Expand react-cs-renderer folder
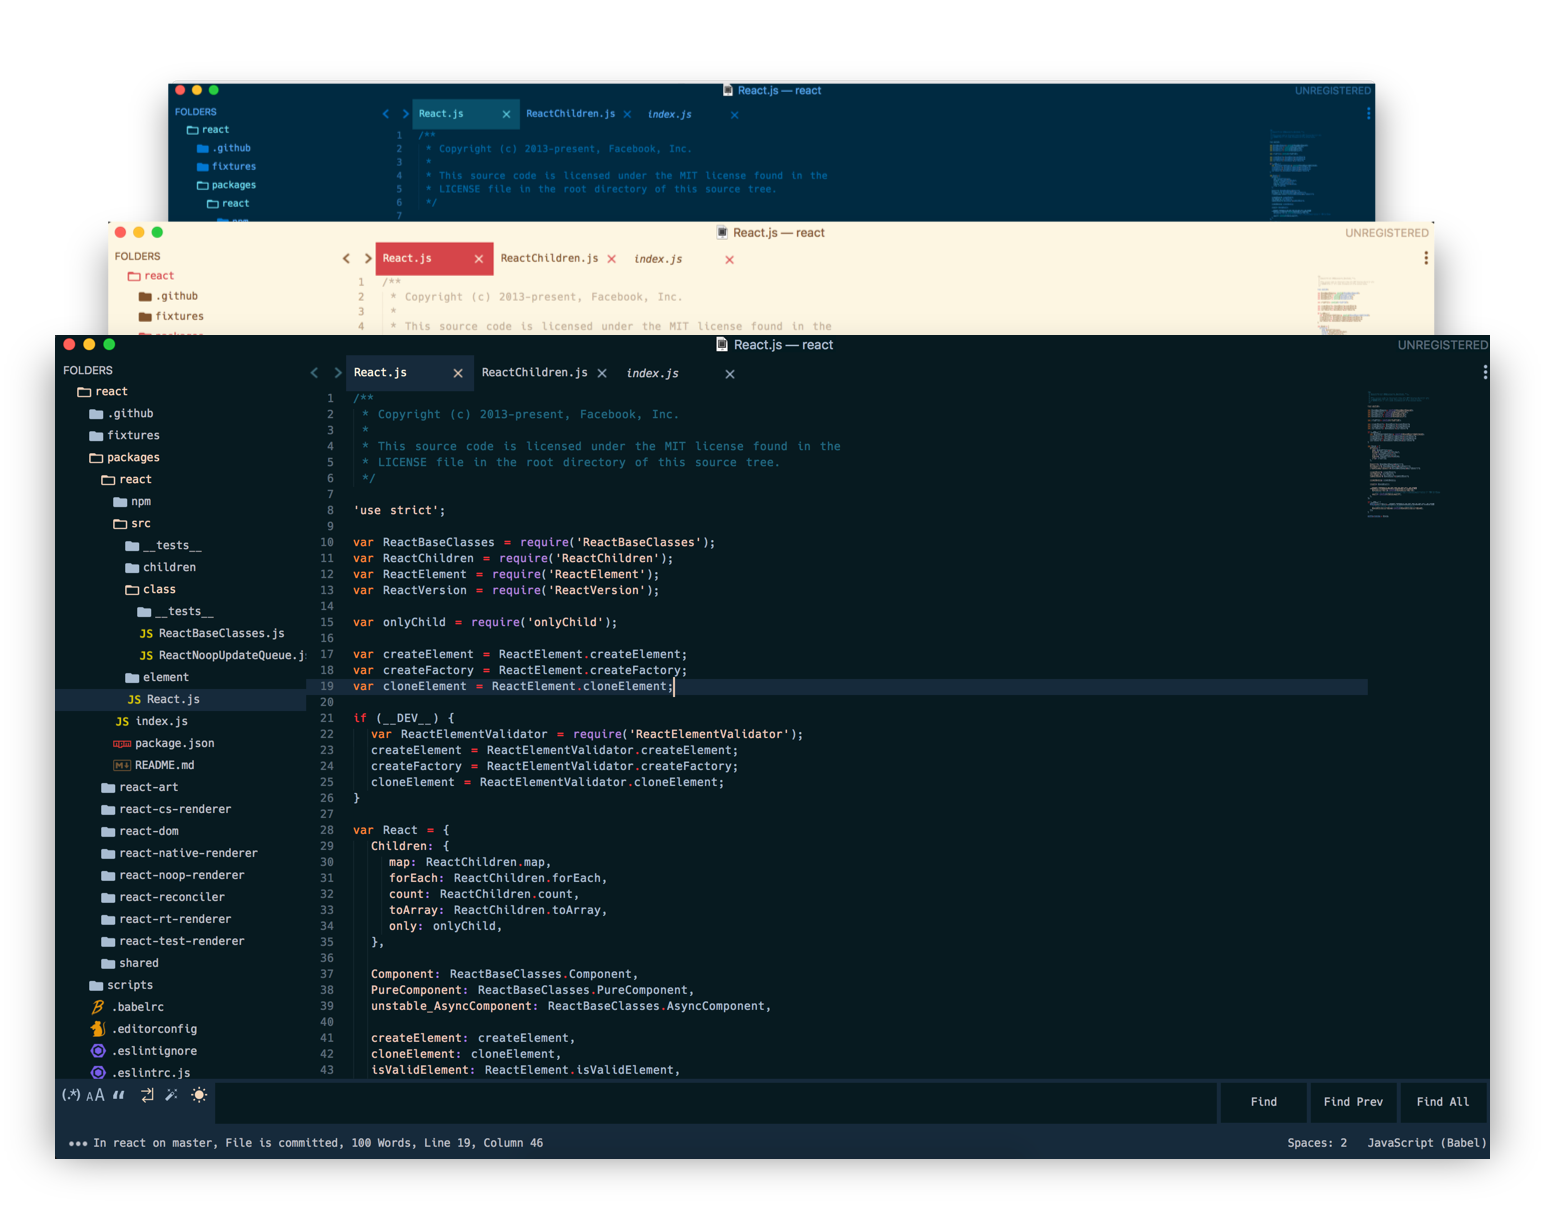Image resolution: width=1542 pixels, height=1232 pixels. pyautogui.click(x=166, y=810)
